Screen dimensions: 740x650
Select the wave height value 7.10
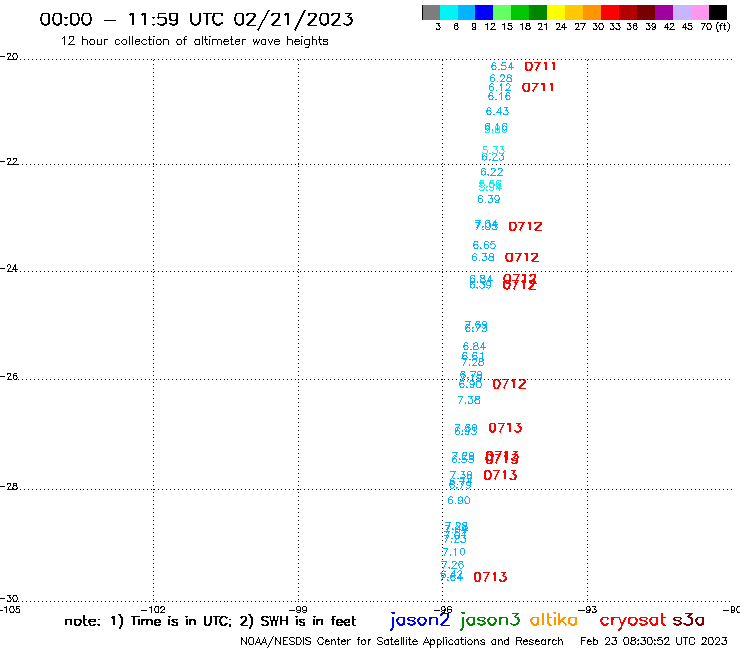(x=454, y=552)
